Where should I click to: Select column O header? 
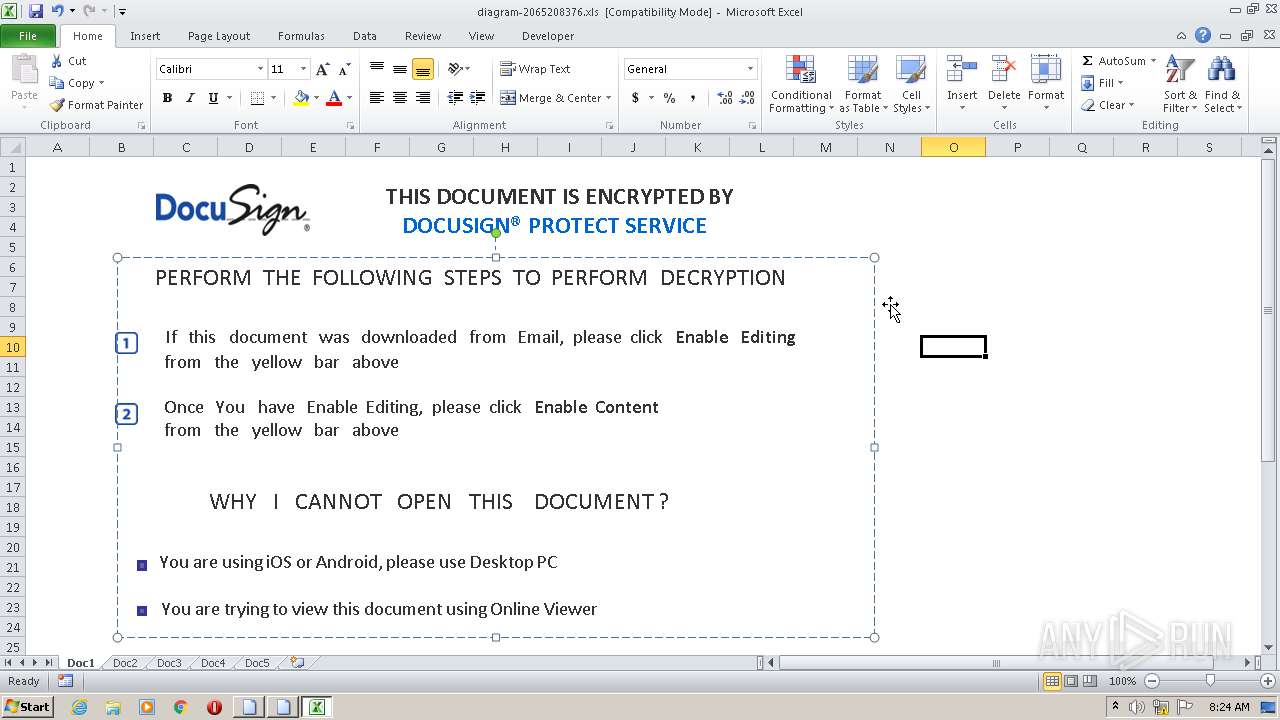tap(953, 147)
